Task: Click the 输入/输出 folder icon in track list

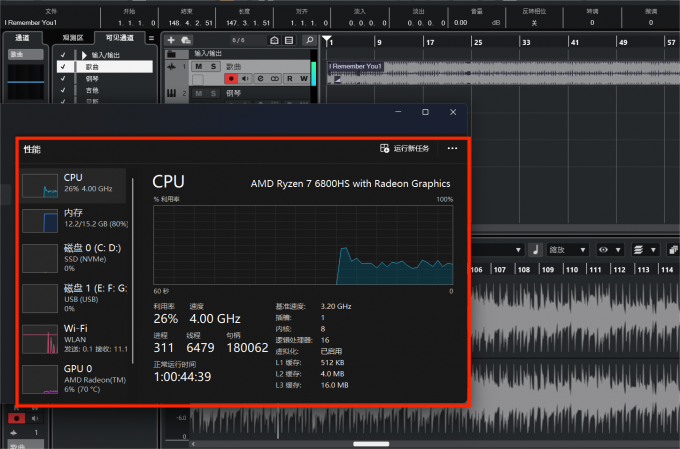Action: point(171,54)
